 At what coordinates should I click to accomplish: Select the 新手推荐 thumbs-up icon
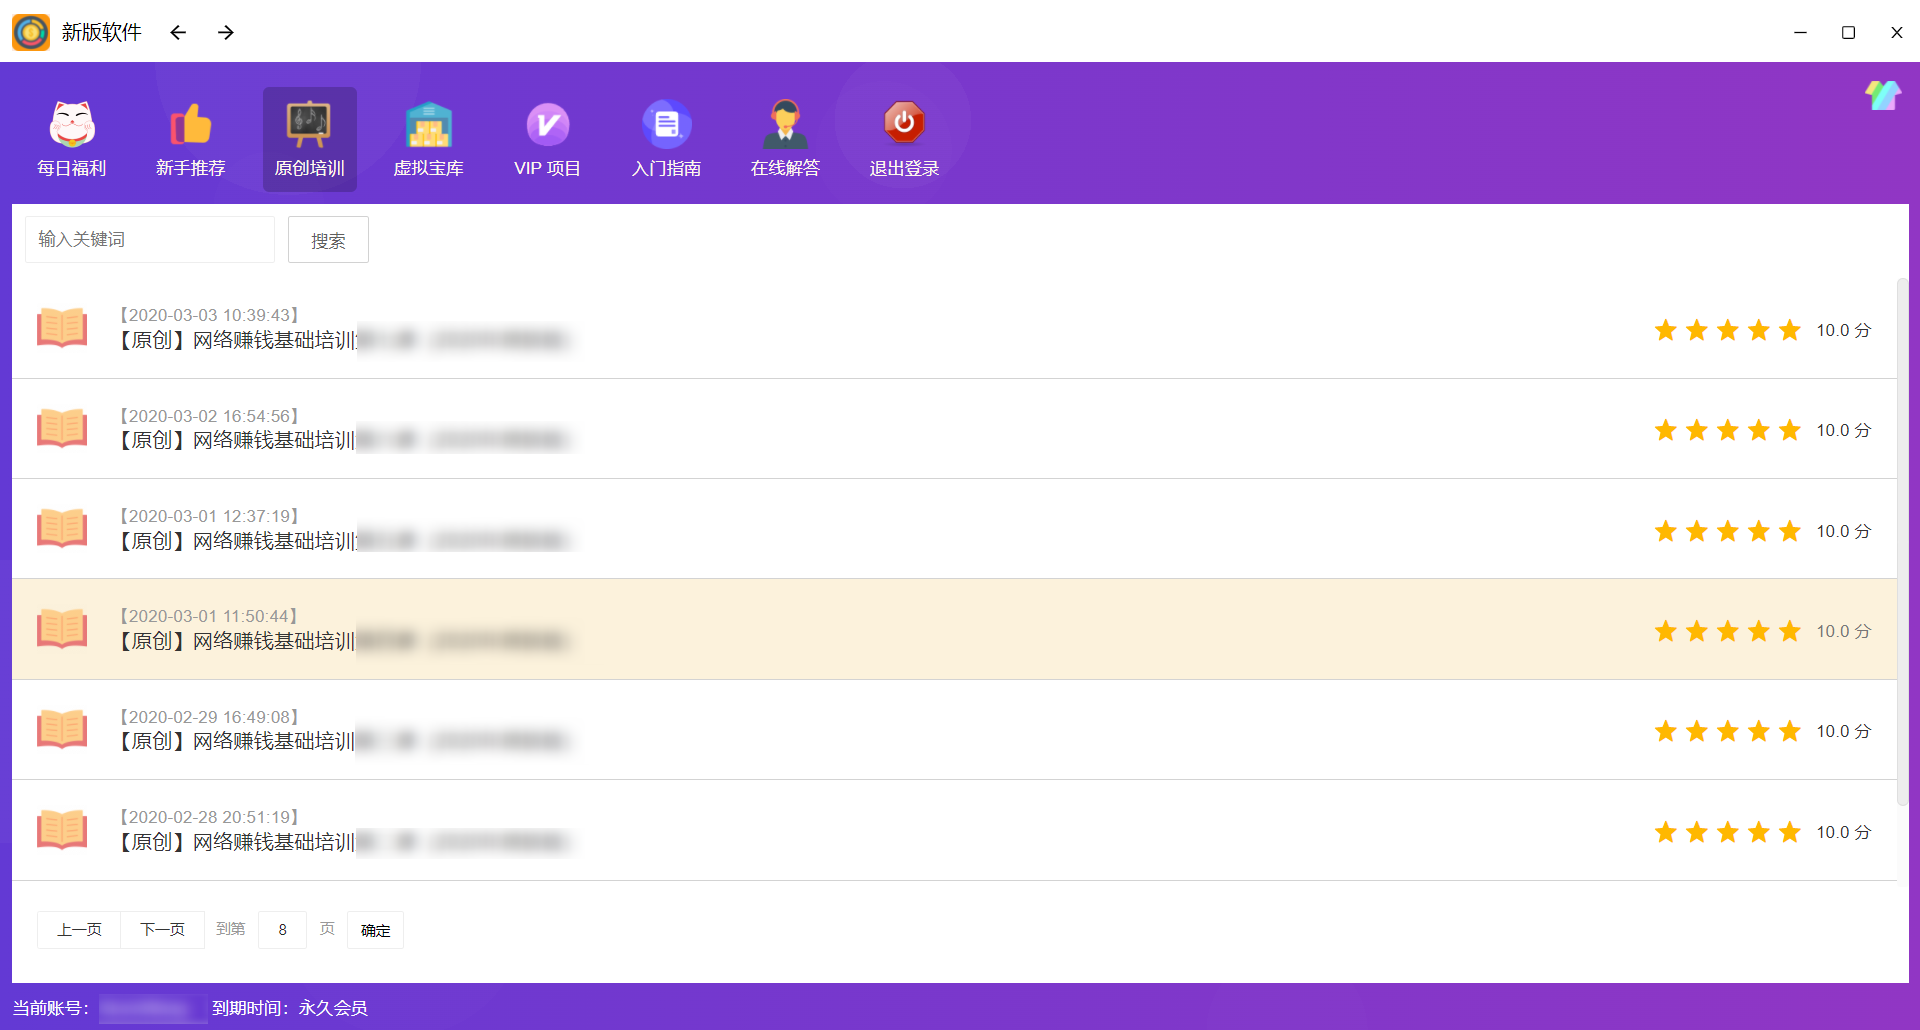point(190,125)
